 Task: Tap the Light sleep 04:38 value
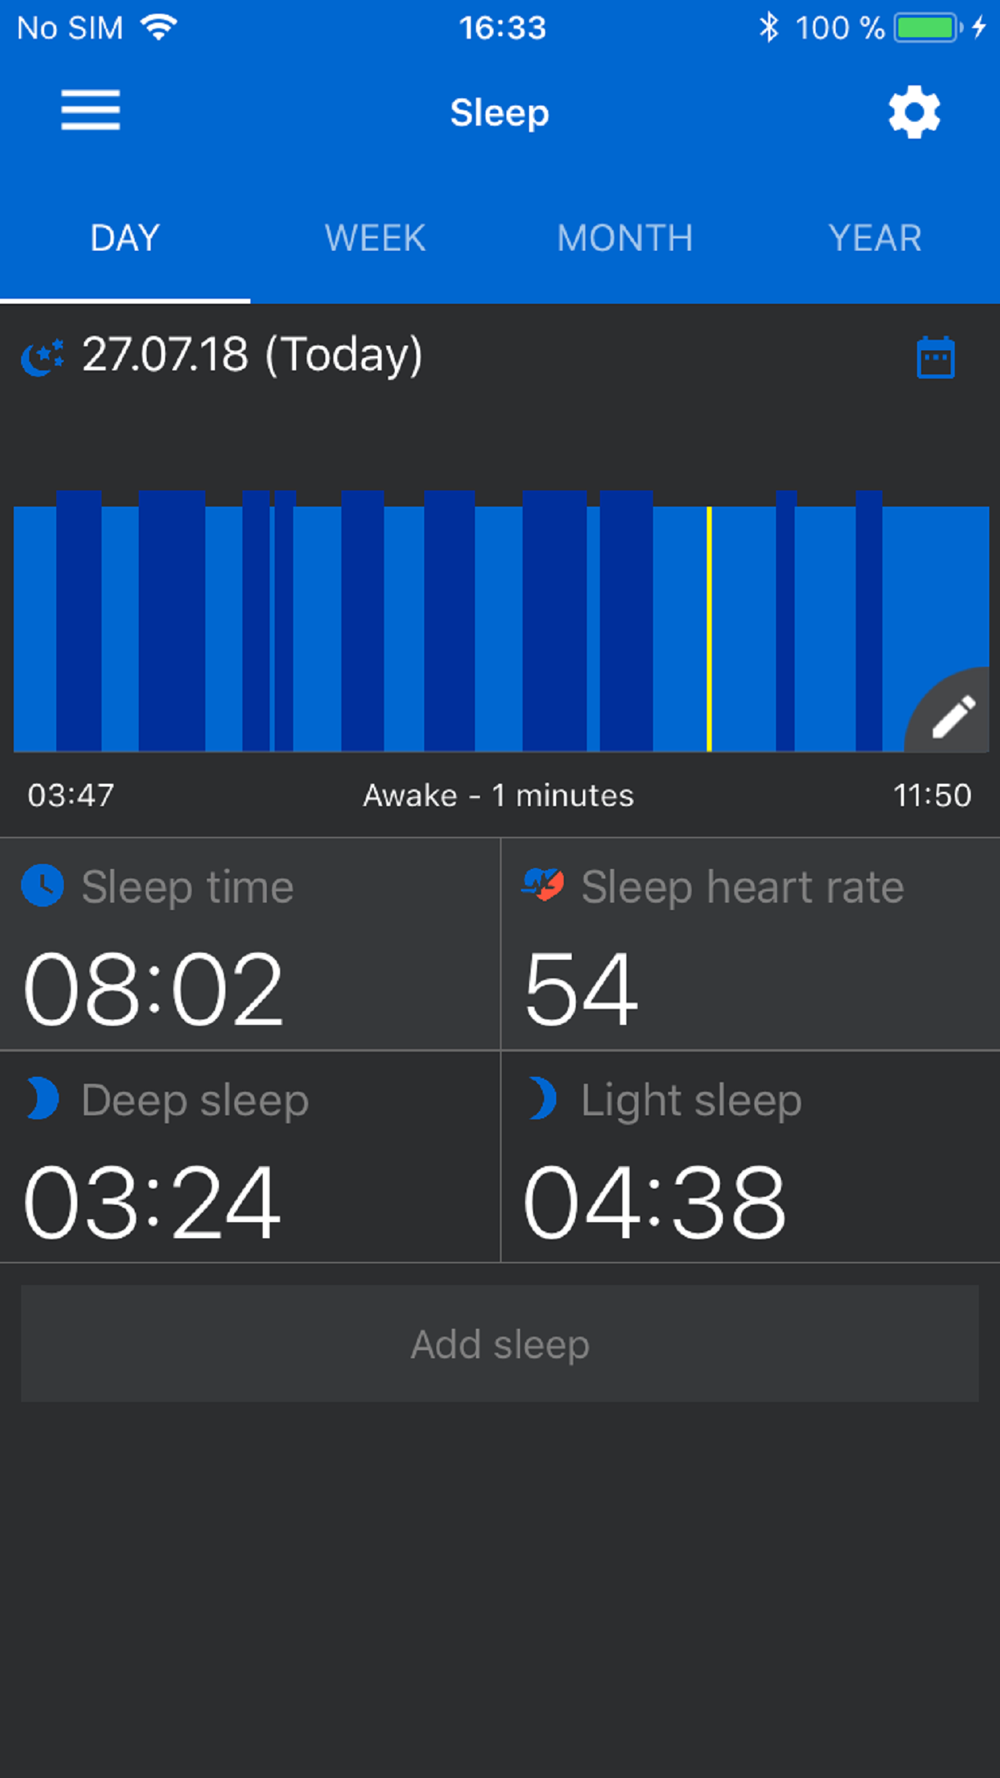655,1202
